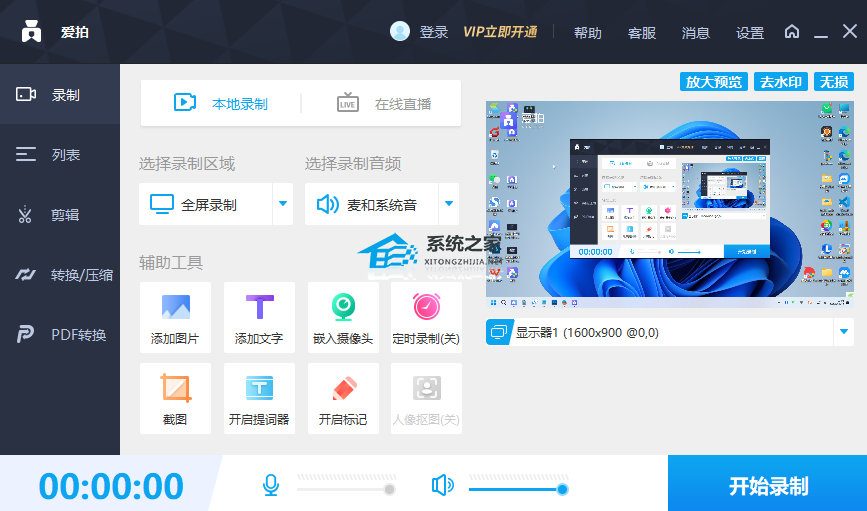Click the 添加文字 add text tool
867x511 pixels.
pyautogui.click(x=259, y=317)
